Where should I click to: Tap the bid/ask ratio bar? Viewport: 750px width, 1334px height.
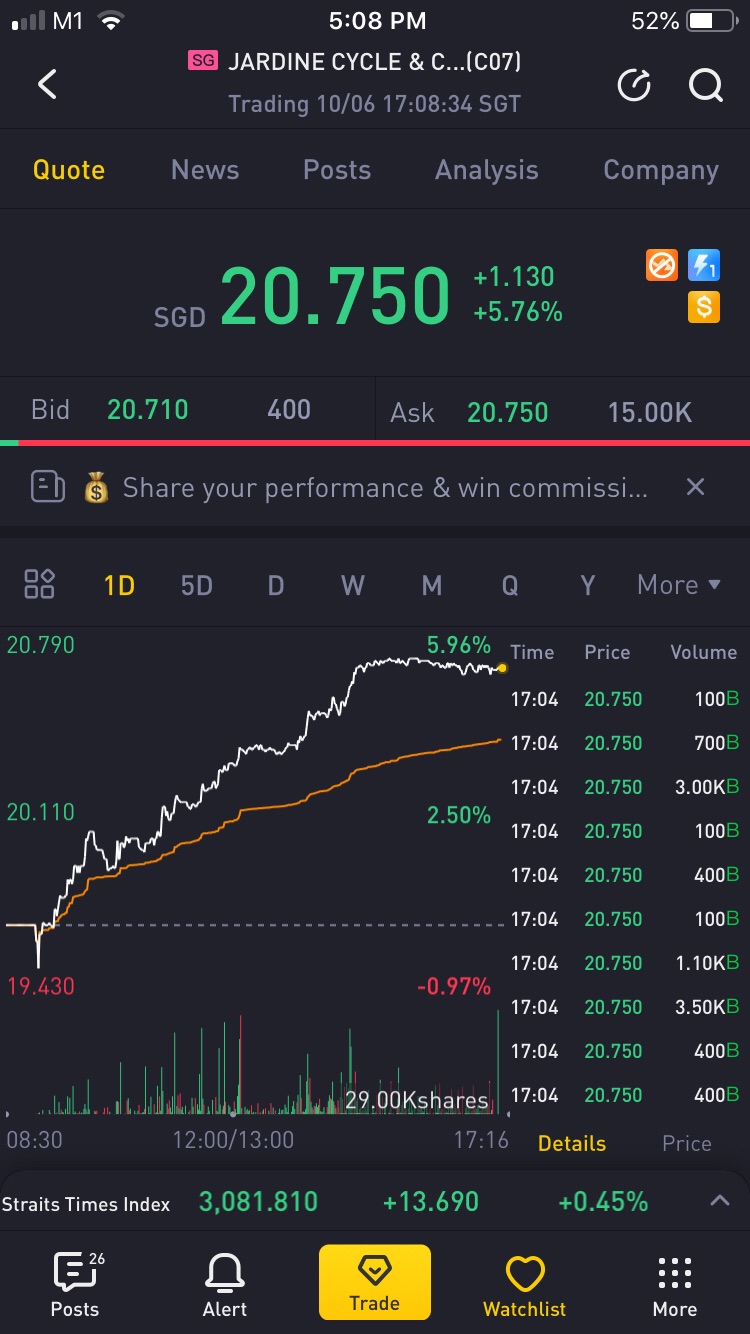[x=375, y=442]
